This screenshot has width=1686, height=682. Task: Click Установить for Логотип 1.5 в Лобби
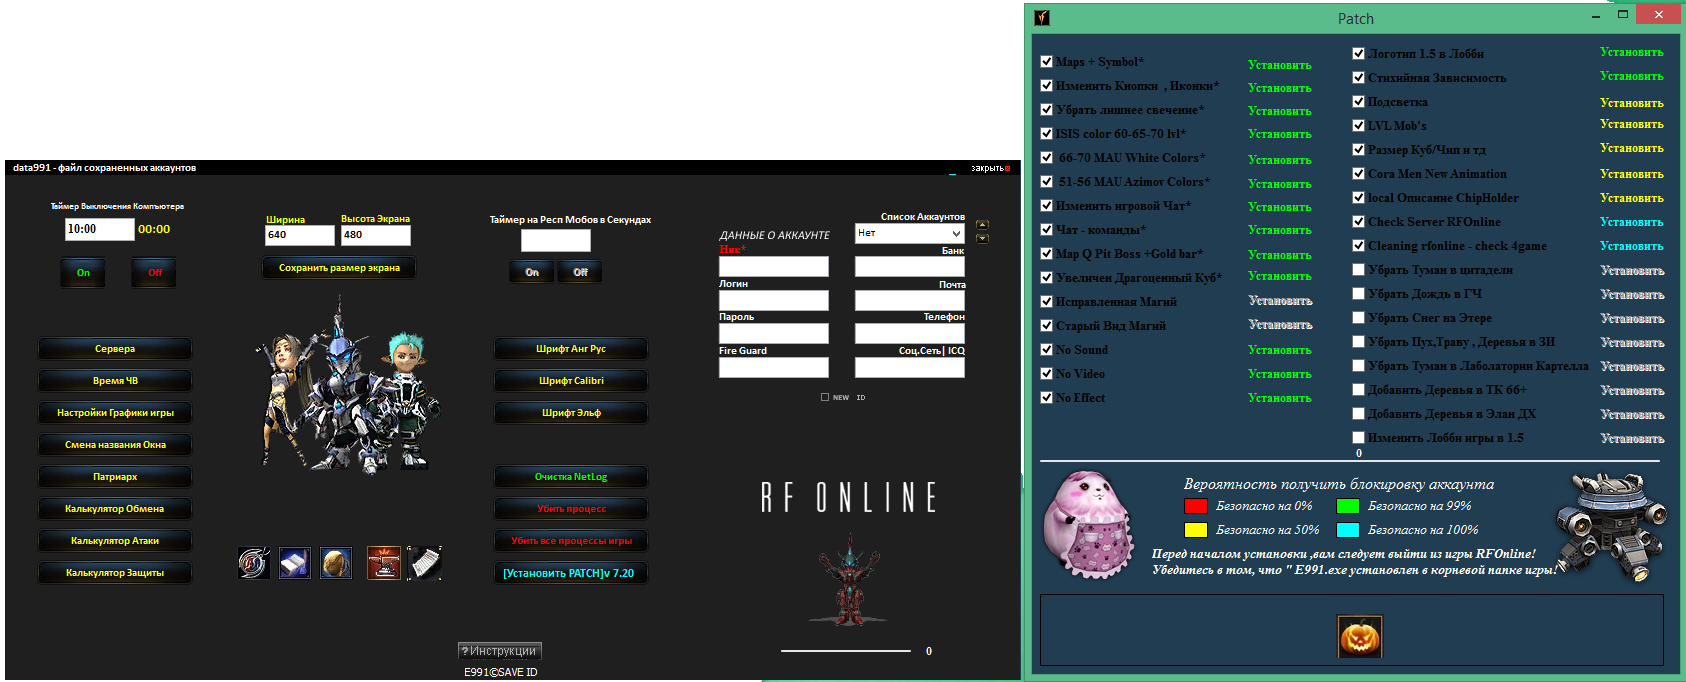[x=1631, y=52]
